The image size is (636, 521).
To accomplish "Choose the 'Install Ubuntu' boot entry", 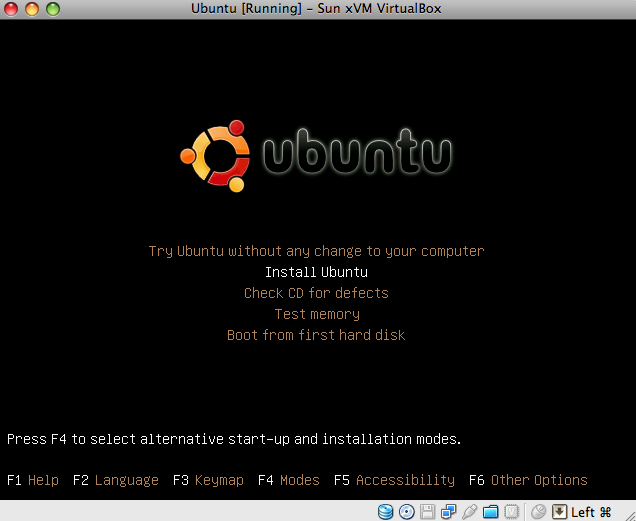I will click(x=316, y=272).
